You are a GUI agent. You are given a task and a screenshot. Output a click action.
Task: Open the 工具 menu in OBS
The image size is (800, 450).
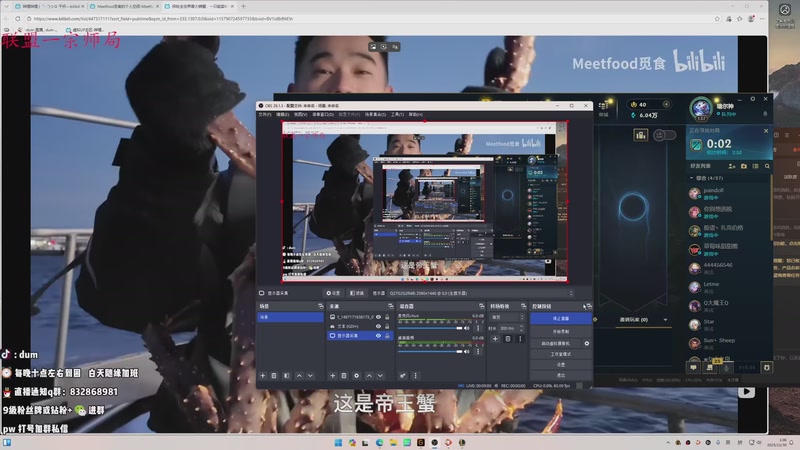pyautogui.click(x=398, y=114)
